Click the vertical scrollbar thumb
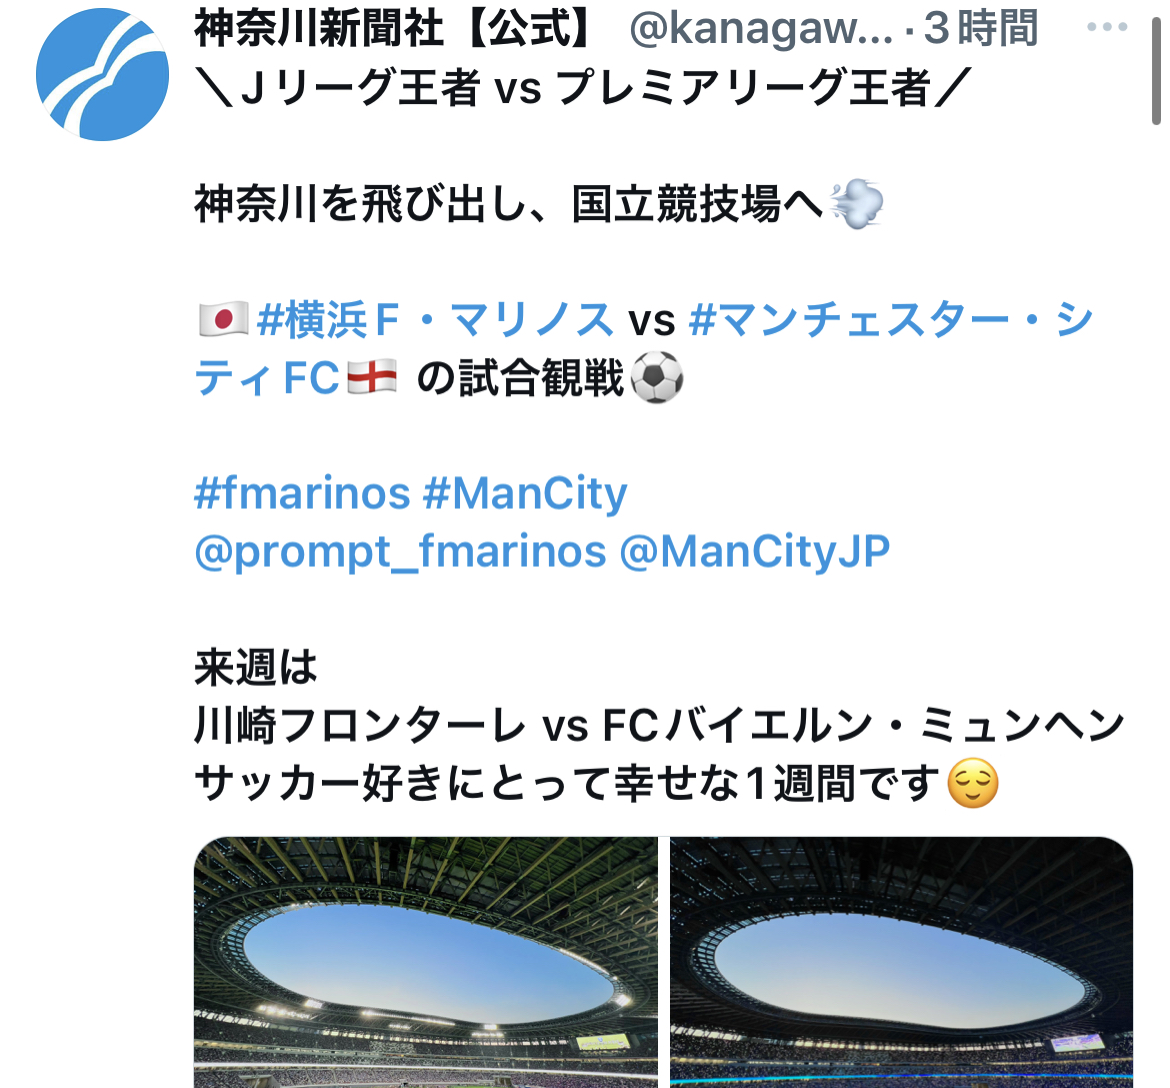 pos(1156,69)
